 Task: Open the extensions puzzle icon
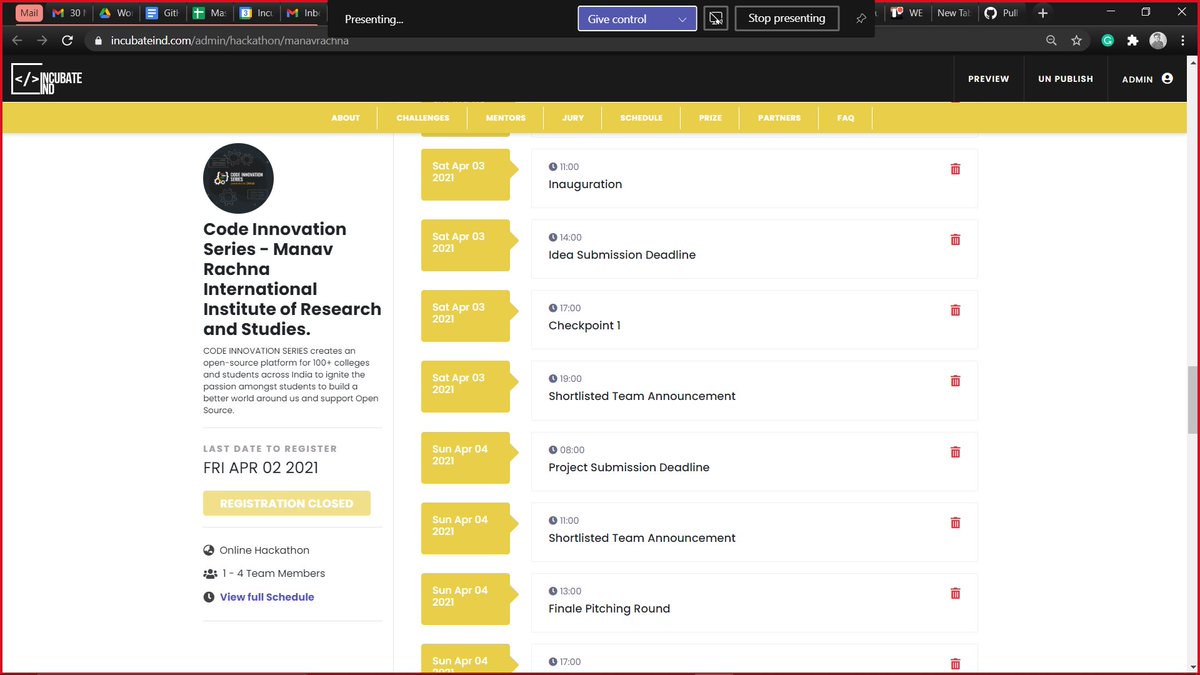[1133, 41]
